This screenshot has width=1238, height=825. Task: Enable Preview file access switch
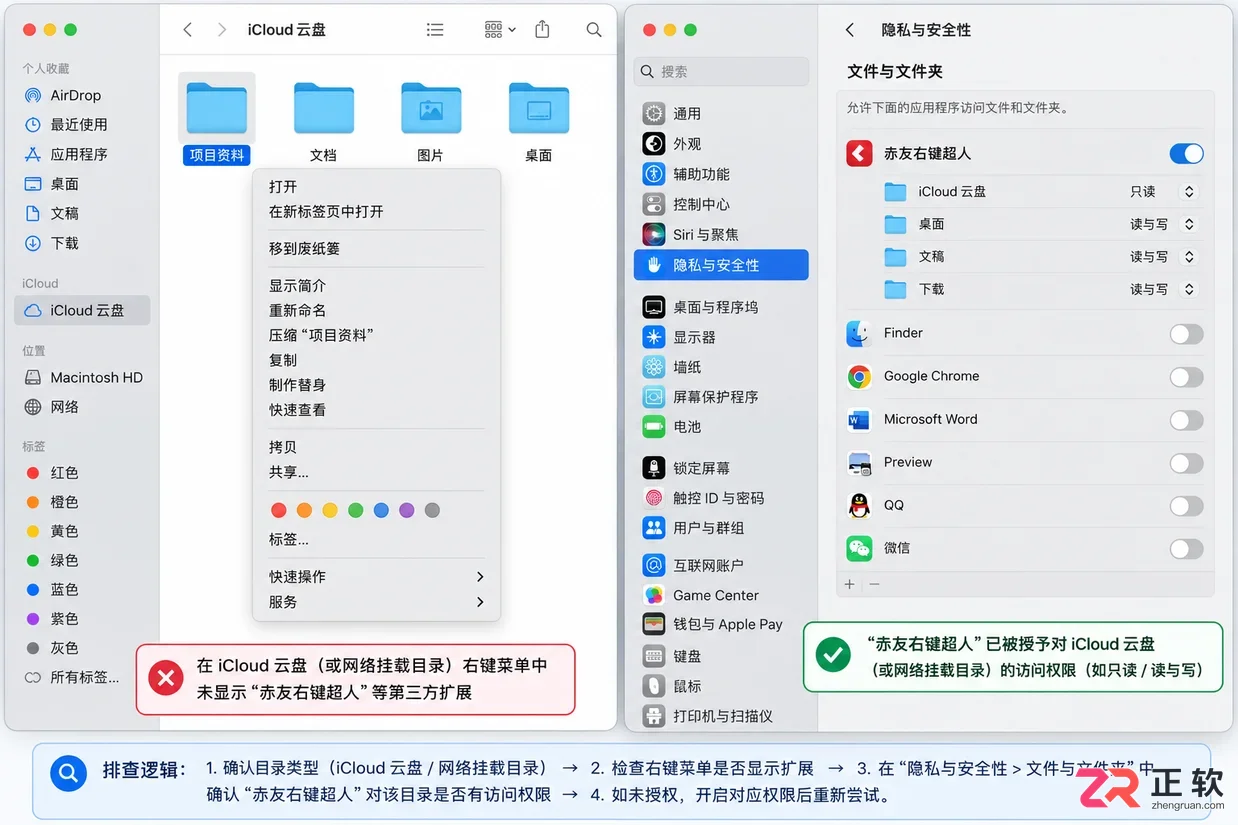[x=1186, y=463]
